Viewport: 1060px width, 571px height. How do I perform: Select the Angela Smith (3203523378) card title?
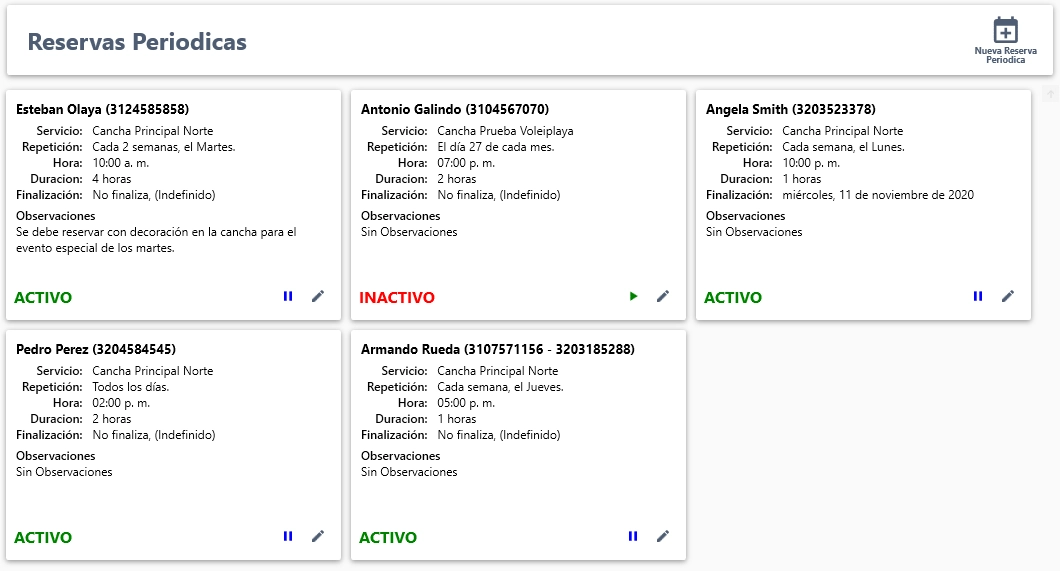coord(790,110)
